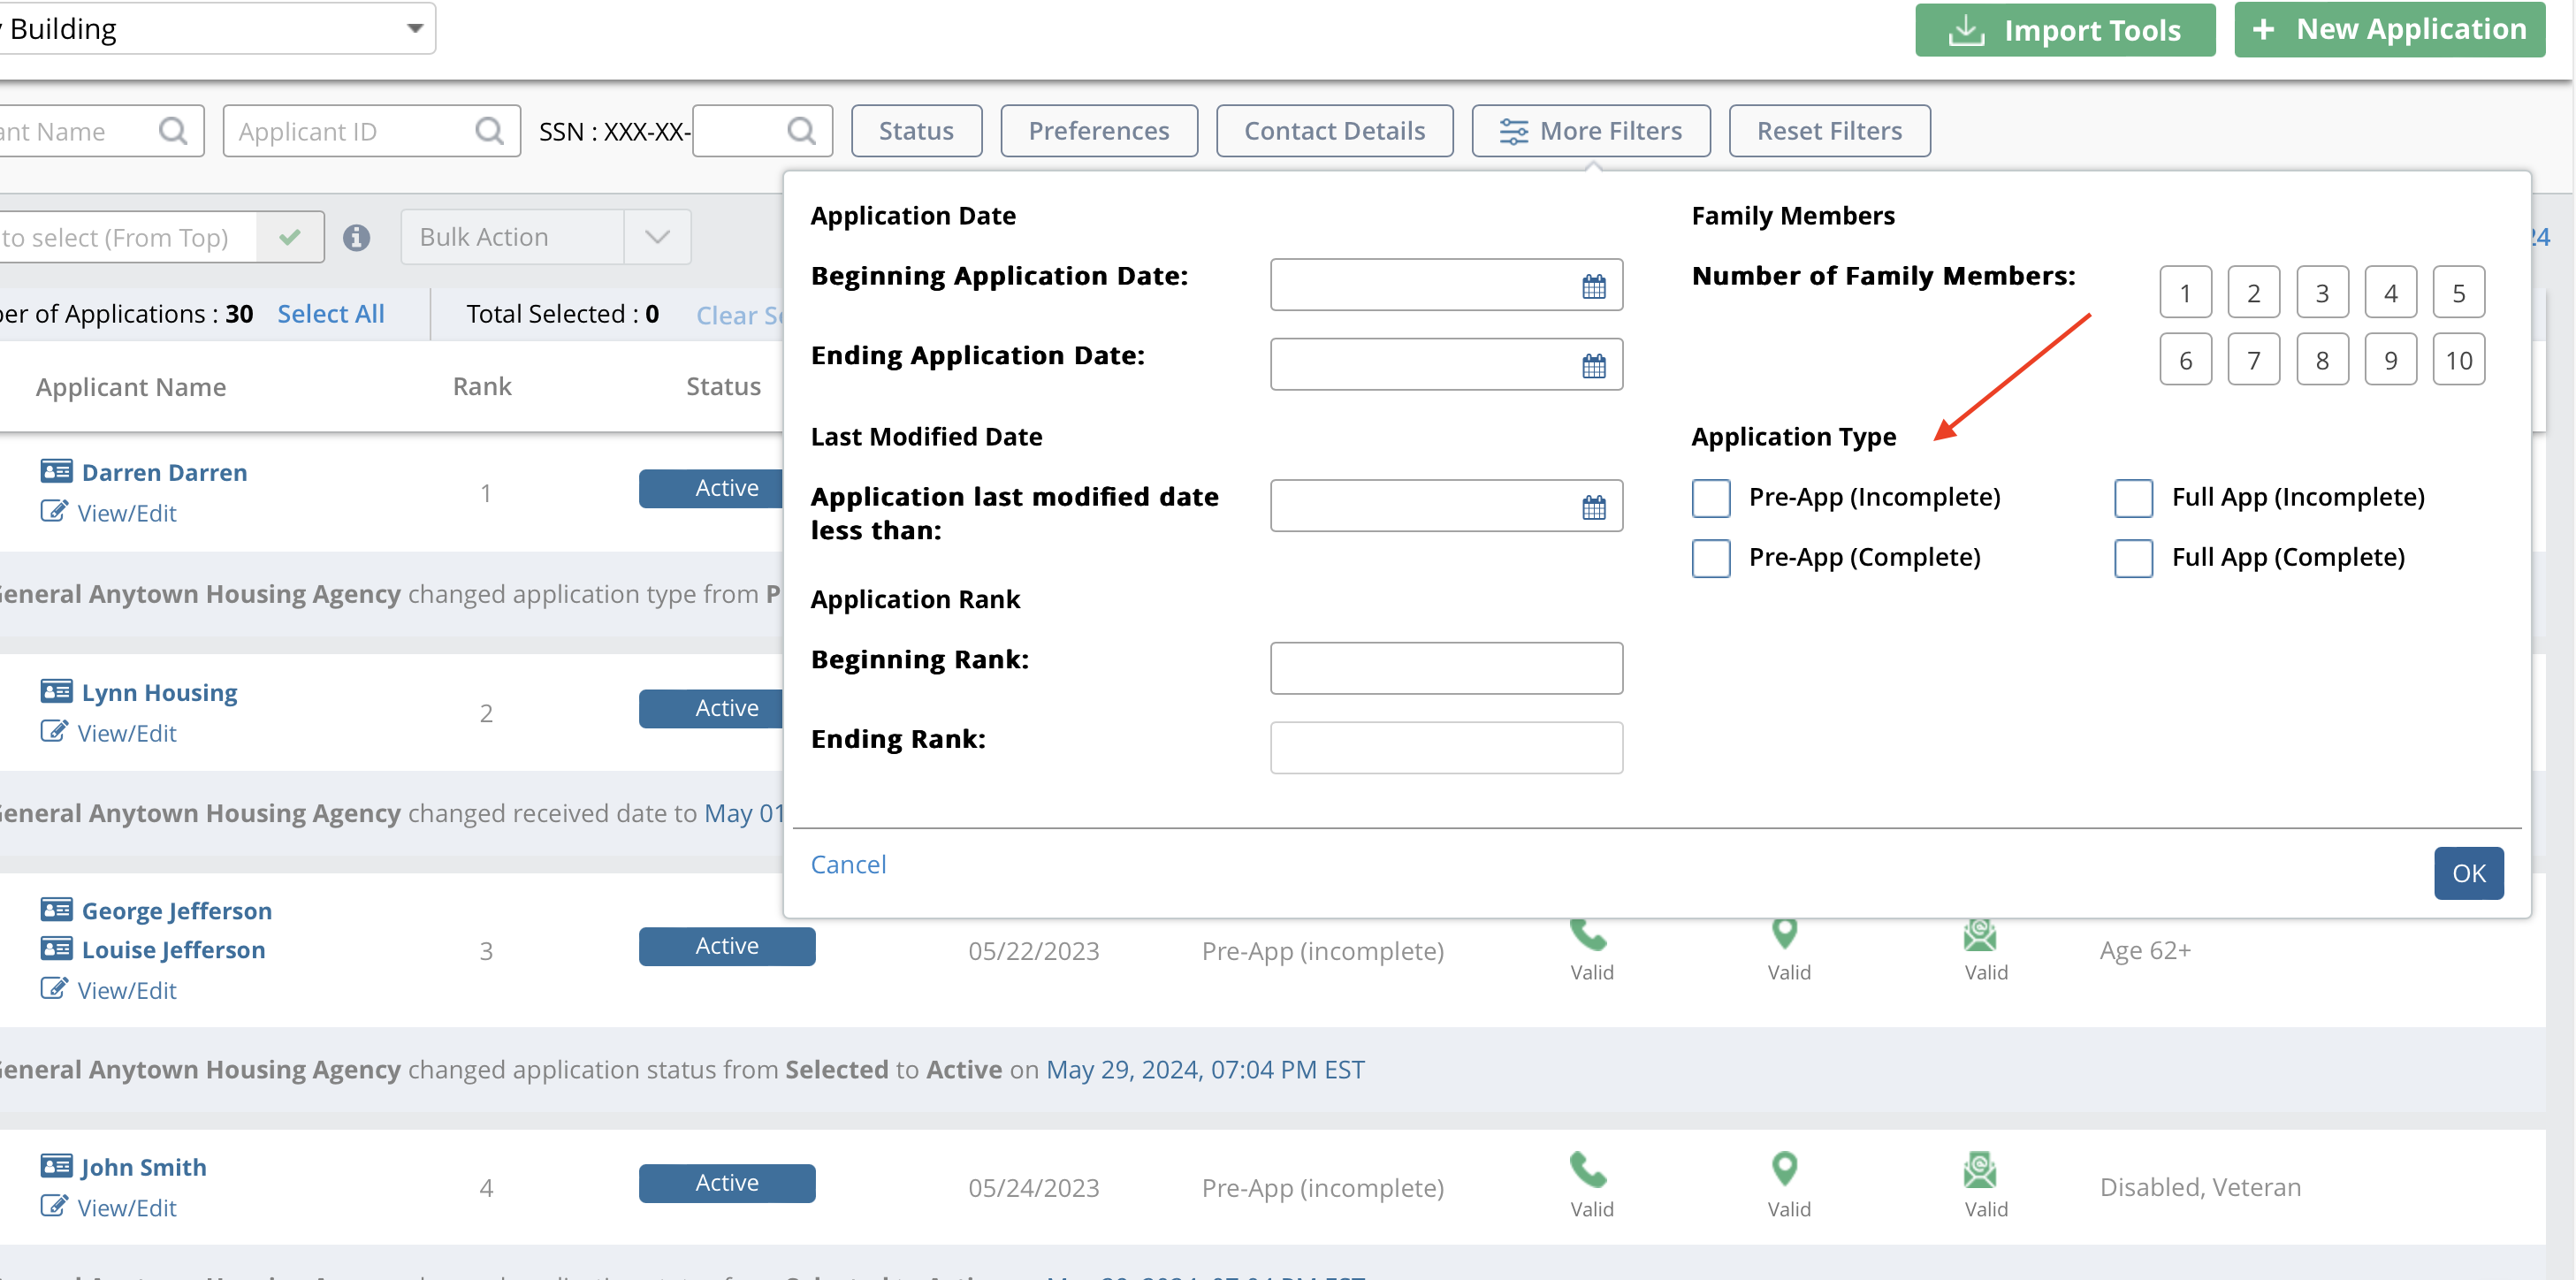This screenshot has height=1280, width=2576.
Task: Open the Status filter
Action: pos(915,131)
